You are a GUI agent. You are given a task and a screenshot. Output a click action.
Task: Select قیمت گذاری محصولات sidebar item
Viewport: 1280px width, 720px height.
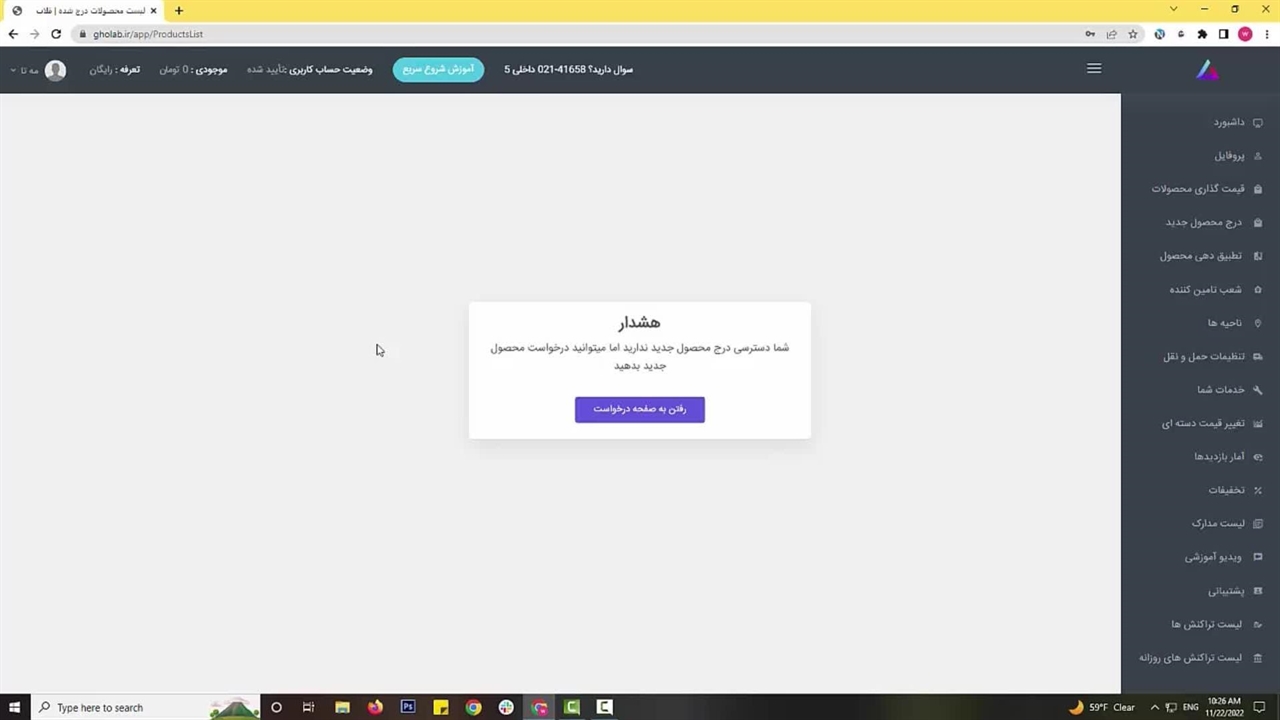click(1198, 189)
